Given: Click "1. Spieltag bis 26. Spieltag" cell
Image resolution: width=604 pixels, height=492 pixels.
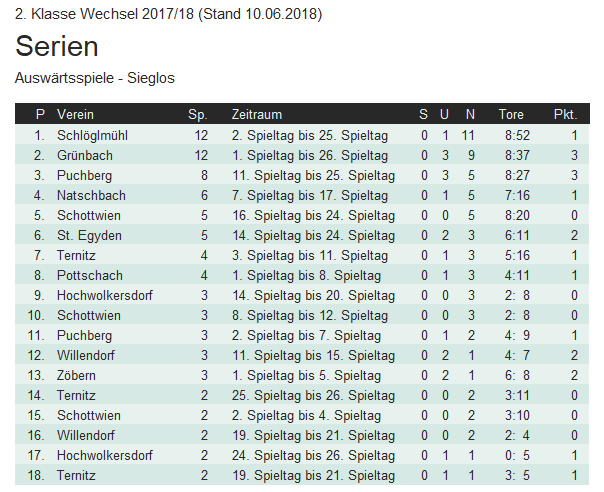Looking at the screenshot, I should click(309, 155).
